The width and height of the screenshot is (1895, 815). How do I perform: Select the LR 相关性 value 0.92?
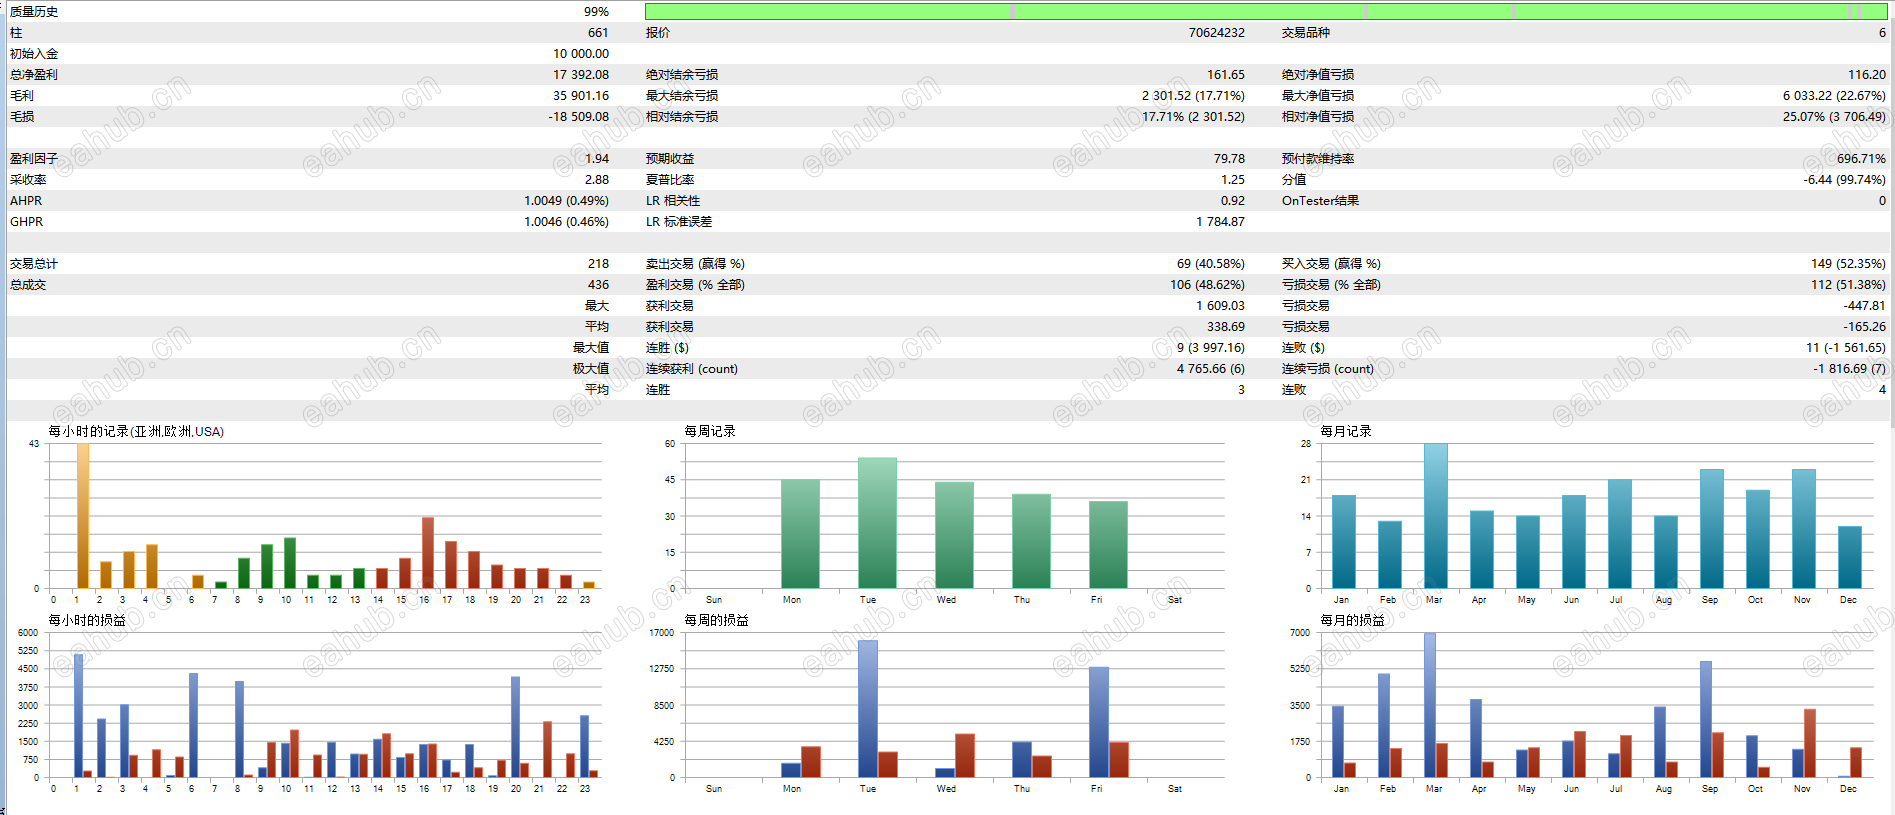(x=1233, y=201)
